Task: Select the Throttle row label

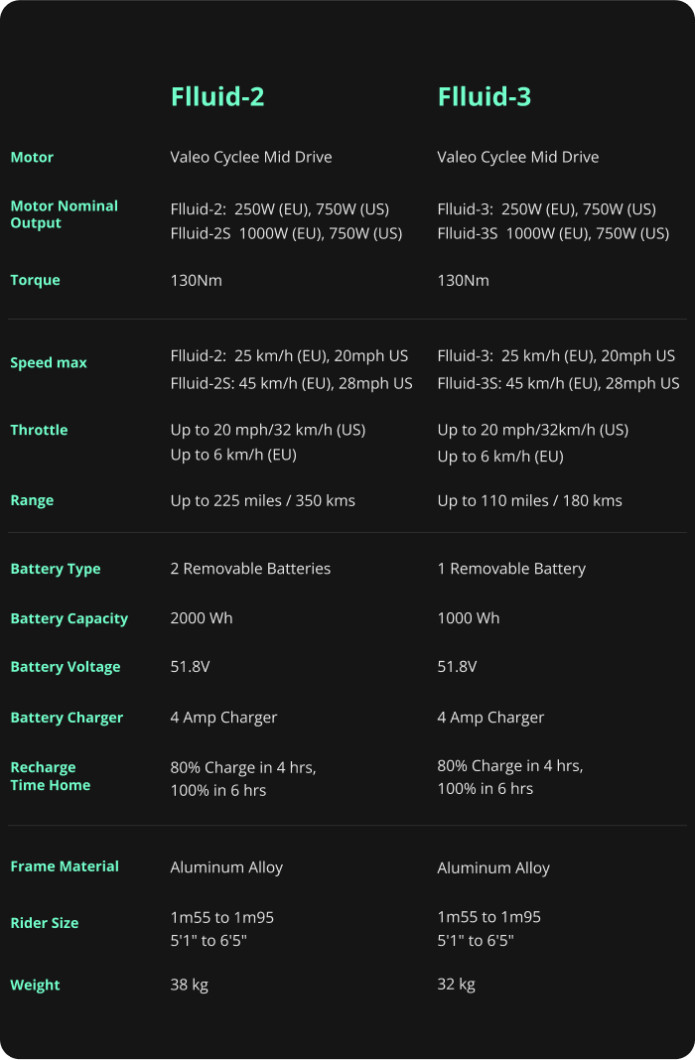Action: point(39,430)
